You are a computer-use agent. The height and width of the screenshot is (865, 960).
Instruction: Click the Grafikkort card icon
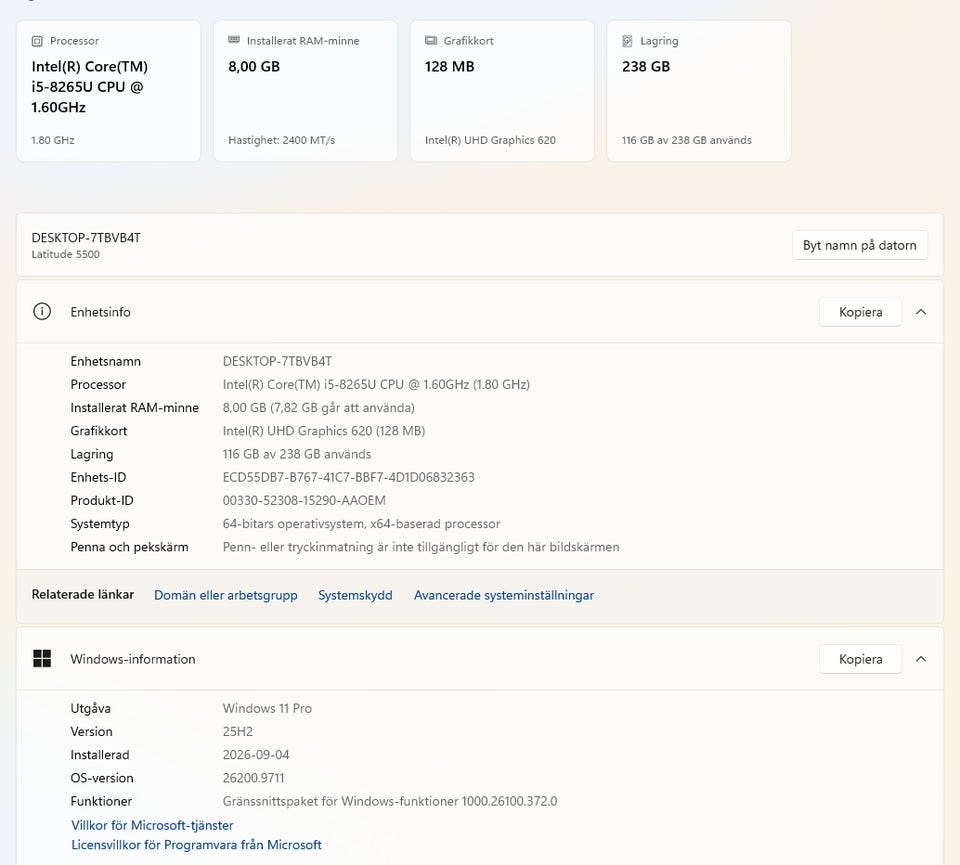431,40
